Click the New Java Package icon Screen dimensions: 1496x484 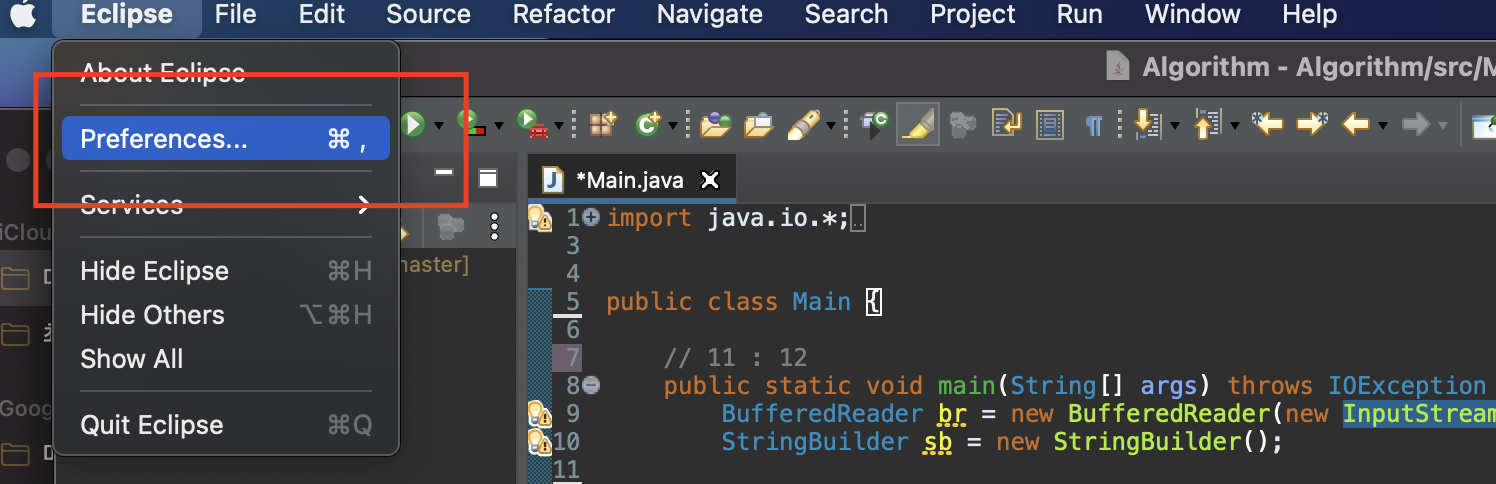(x=603, y=124)
